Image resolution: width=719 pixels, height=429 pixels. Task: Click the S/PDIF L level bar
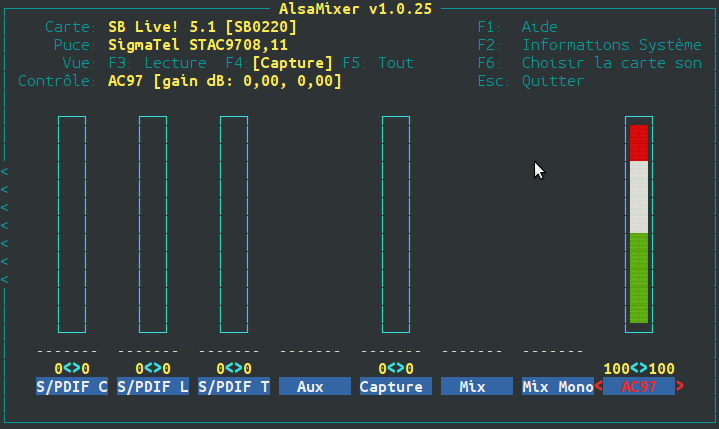coord(153,225)
